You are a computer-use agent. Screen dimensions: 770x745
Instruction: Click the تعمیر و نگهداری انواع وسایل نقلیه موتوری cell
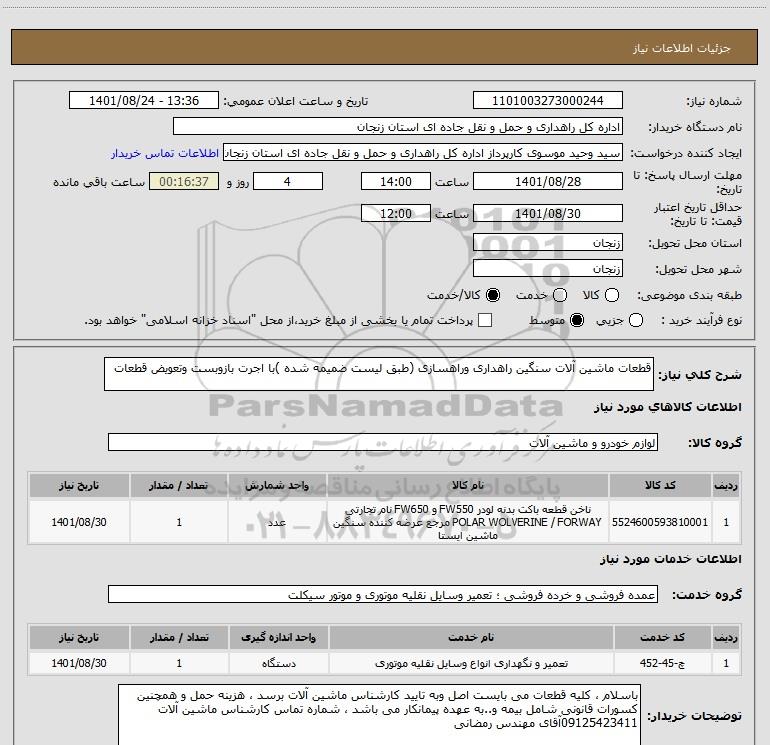(471, 663)
